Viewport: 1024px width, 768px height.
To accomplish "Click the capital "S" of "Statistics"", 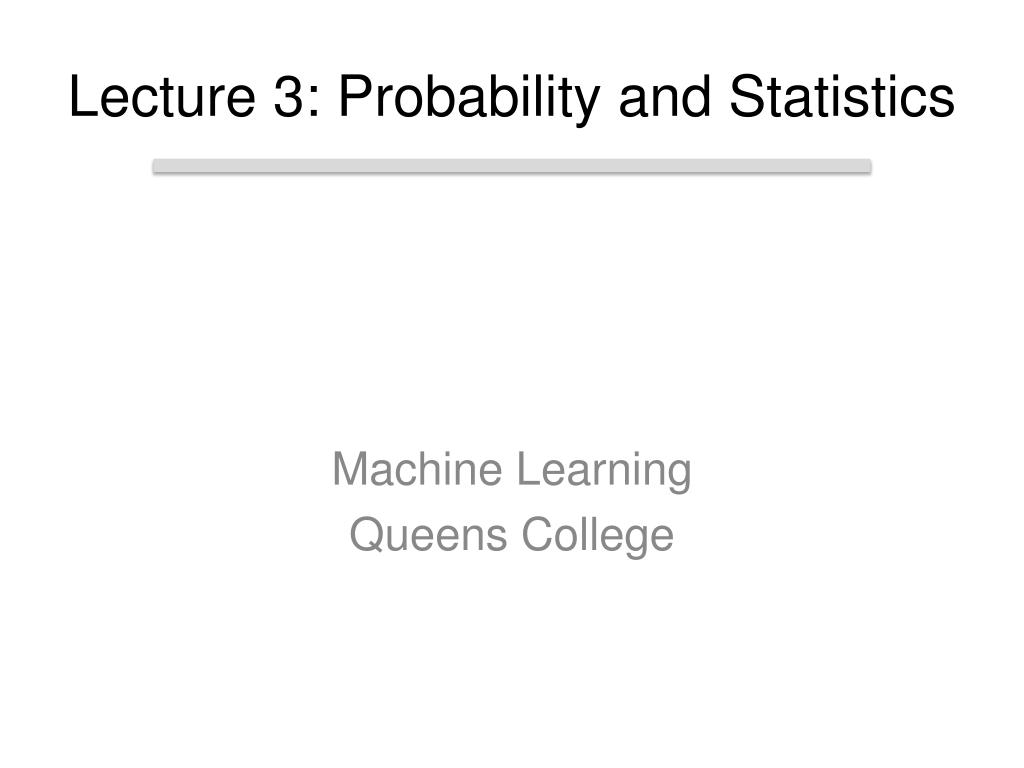I will 746,97.
